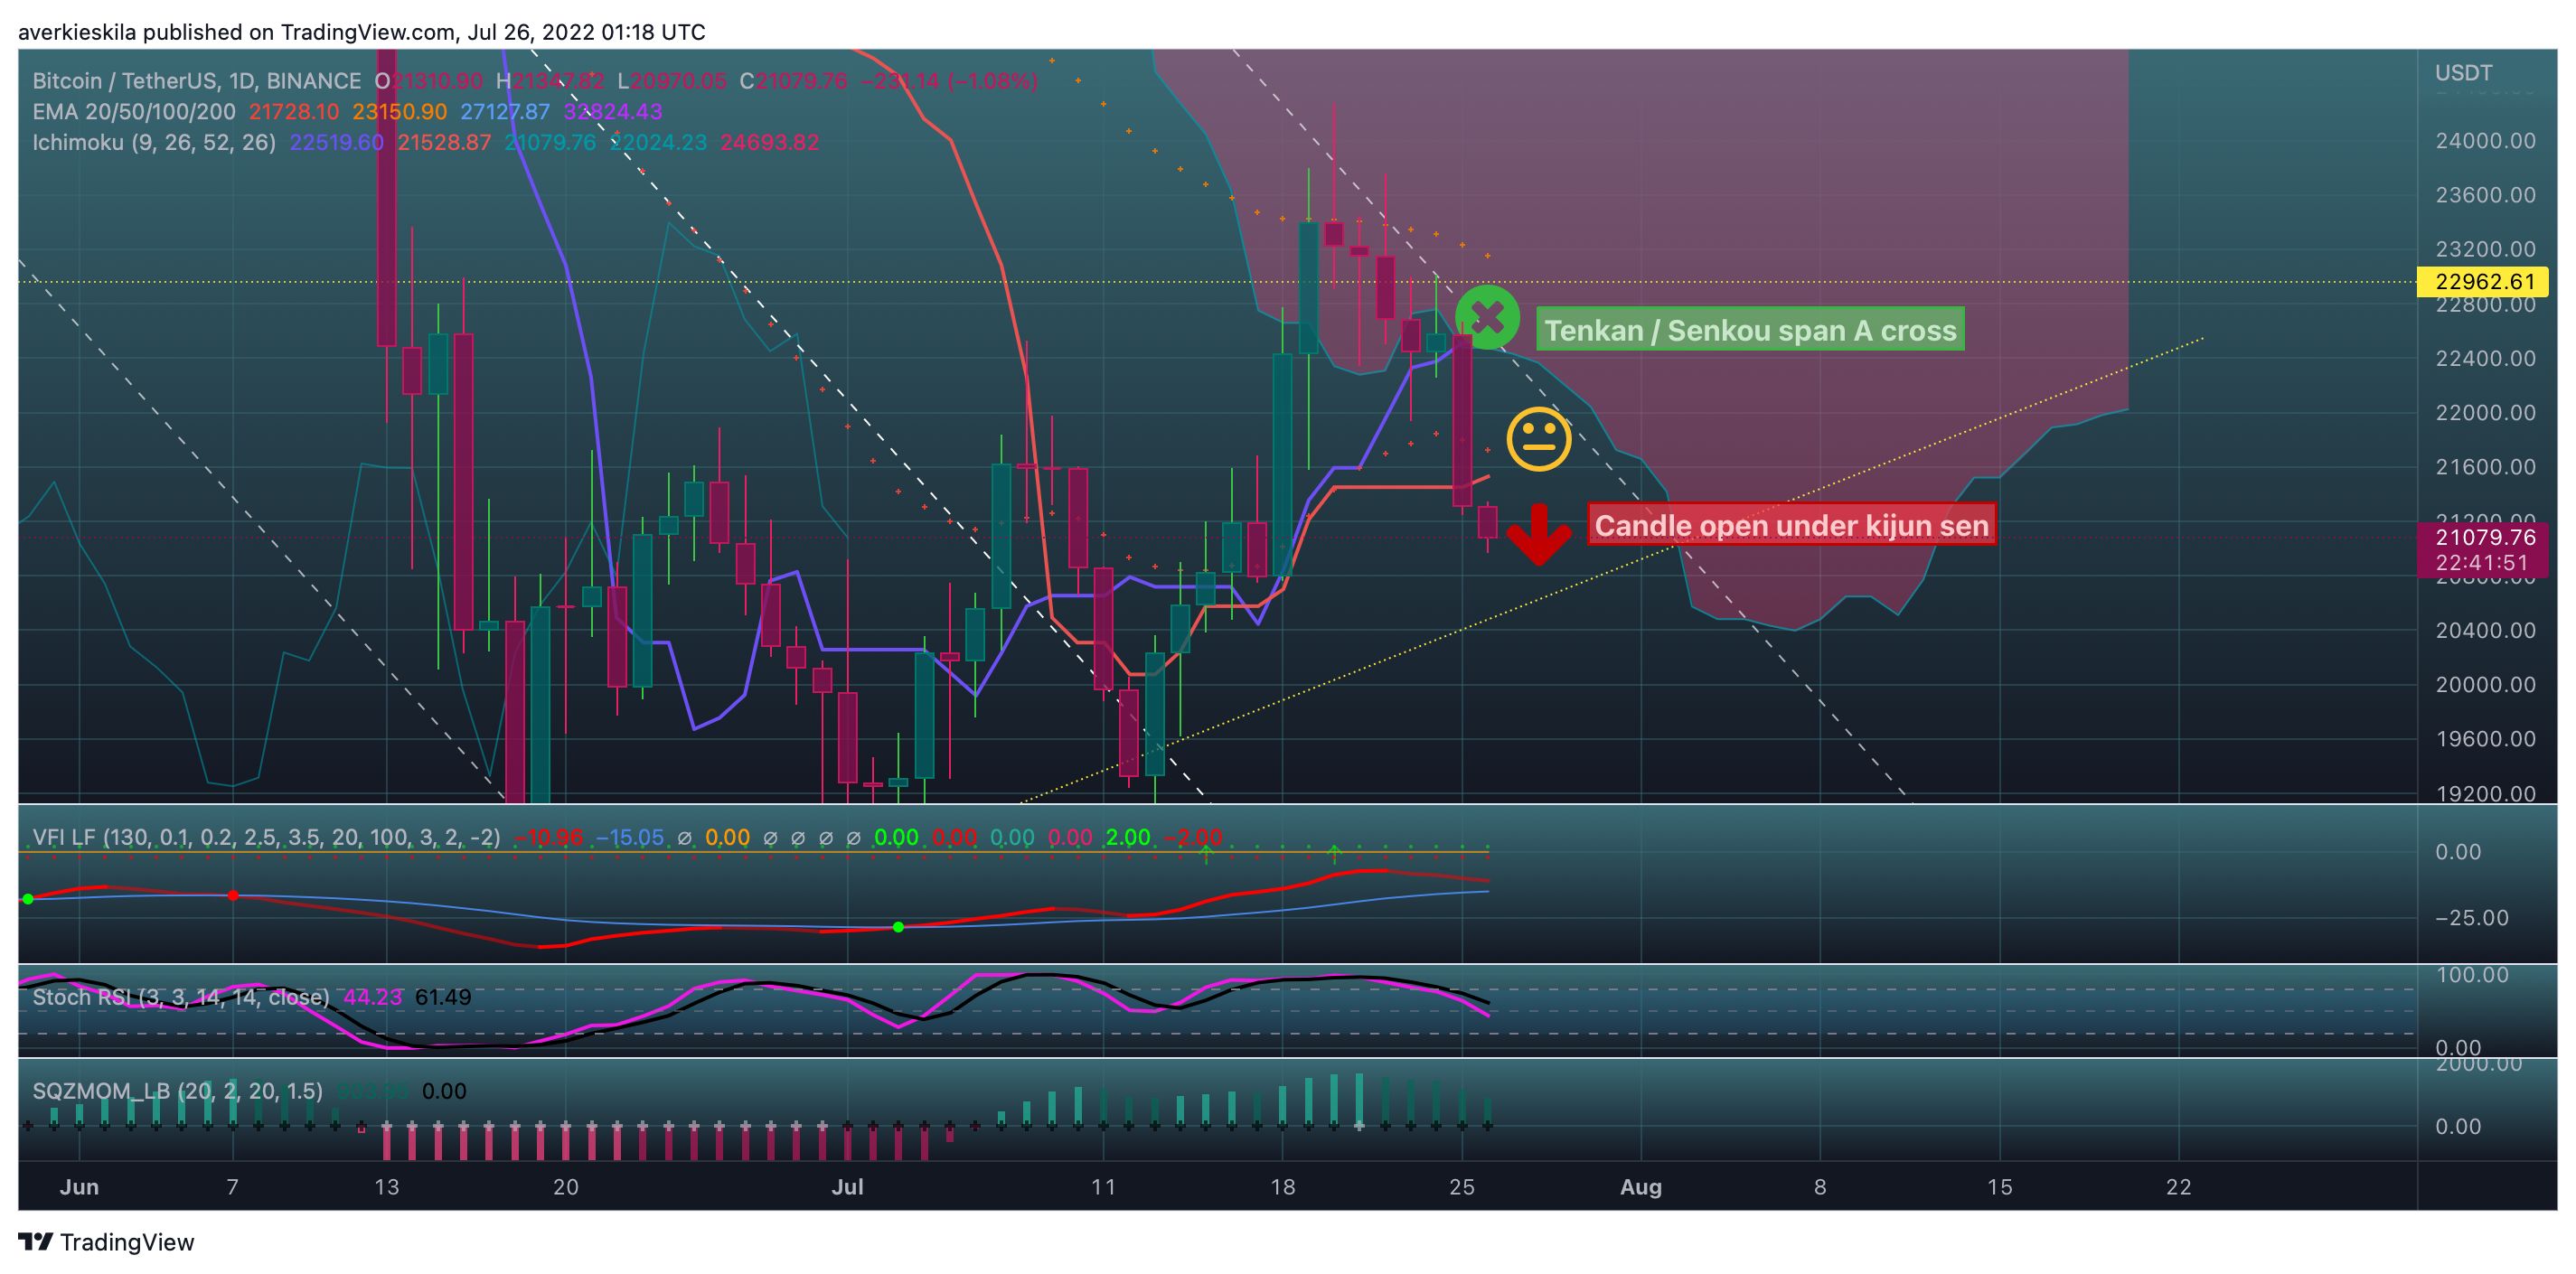Click the yellow neutral face emoji
This screenshot has width=2576, height=1274.
pos(1539,438)
